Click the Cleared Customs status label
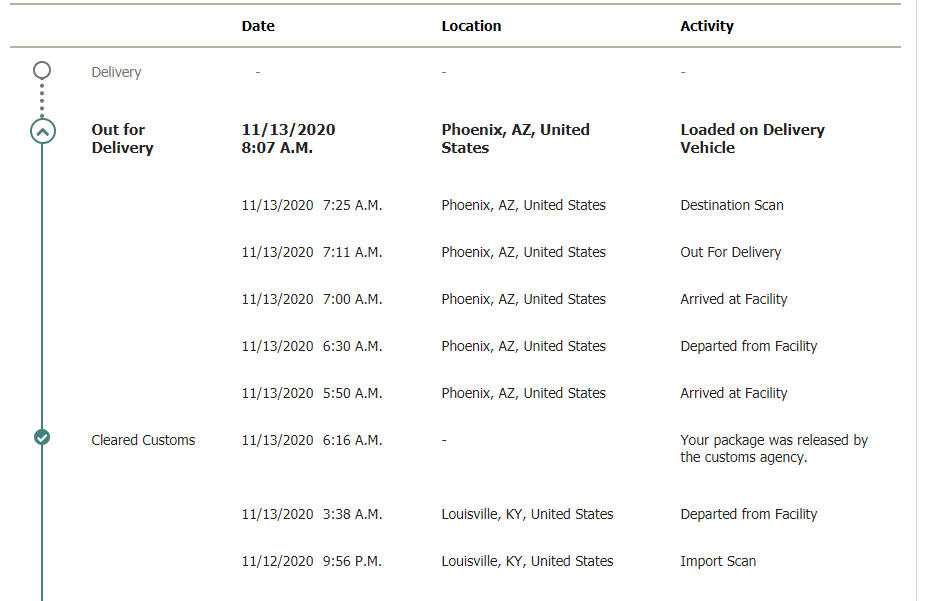Screen dimensions: 928x601 point(143,440)
